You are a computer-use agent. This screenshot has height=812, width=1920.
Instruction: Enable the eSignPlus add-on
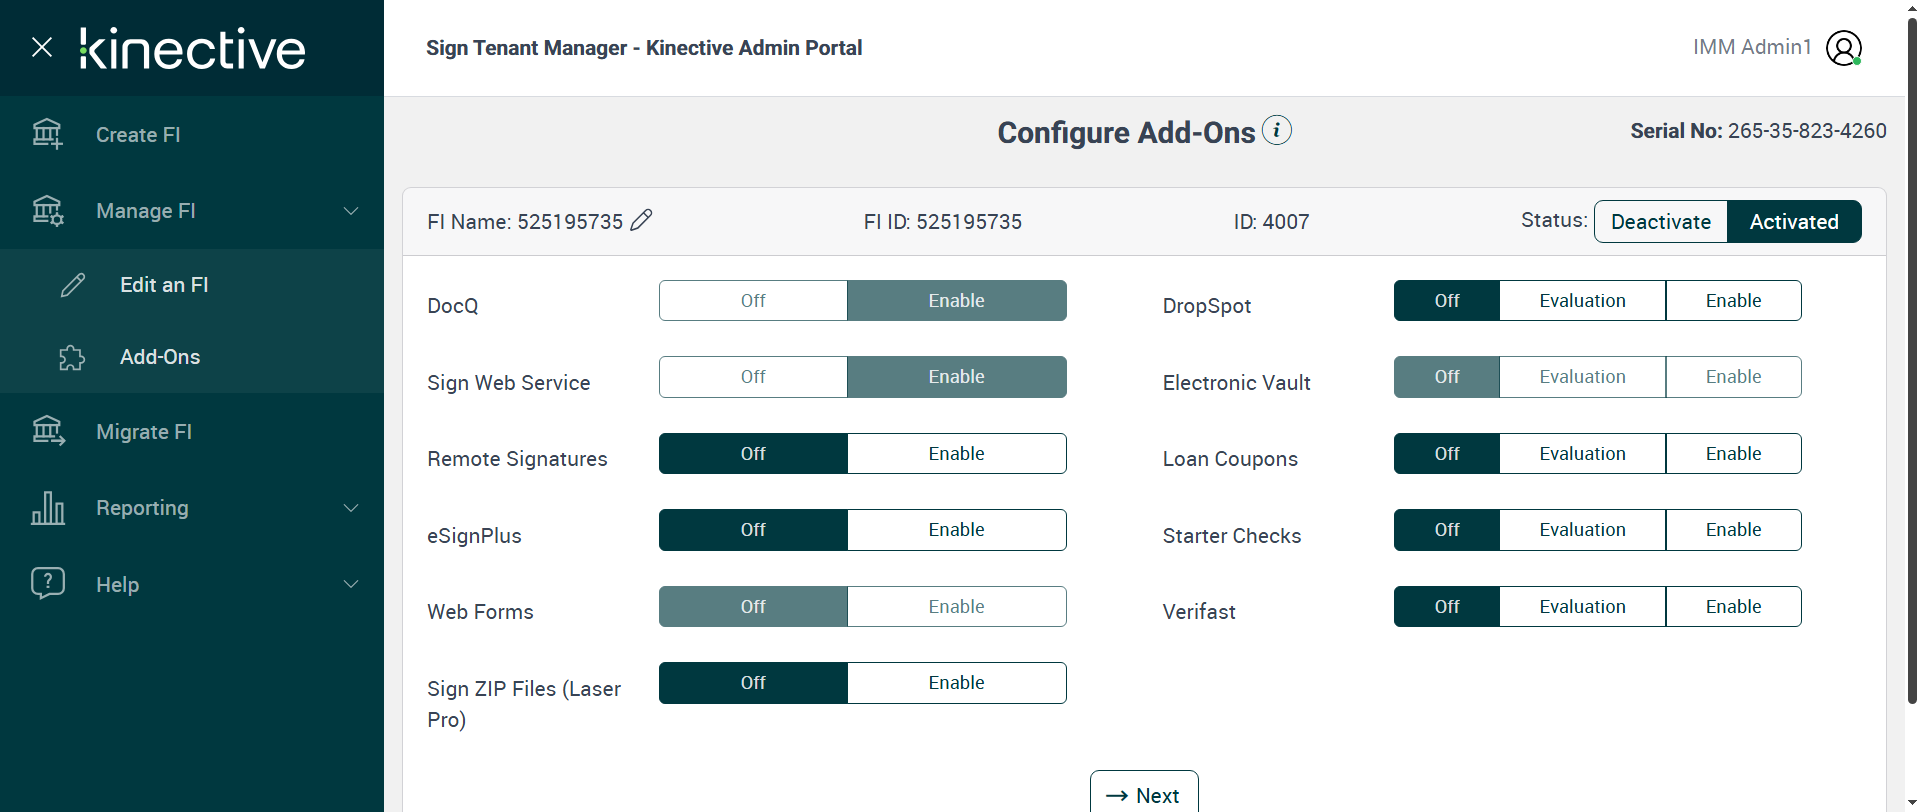pyautogui.click(x=956, y=530)
